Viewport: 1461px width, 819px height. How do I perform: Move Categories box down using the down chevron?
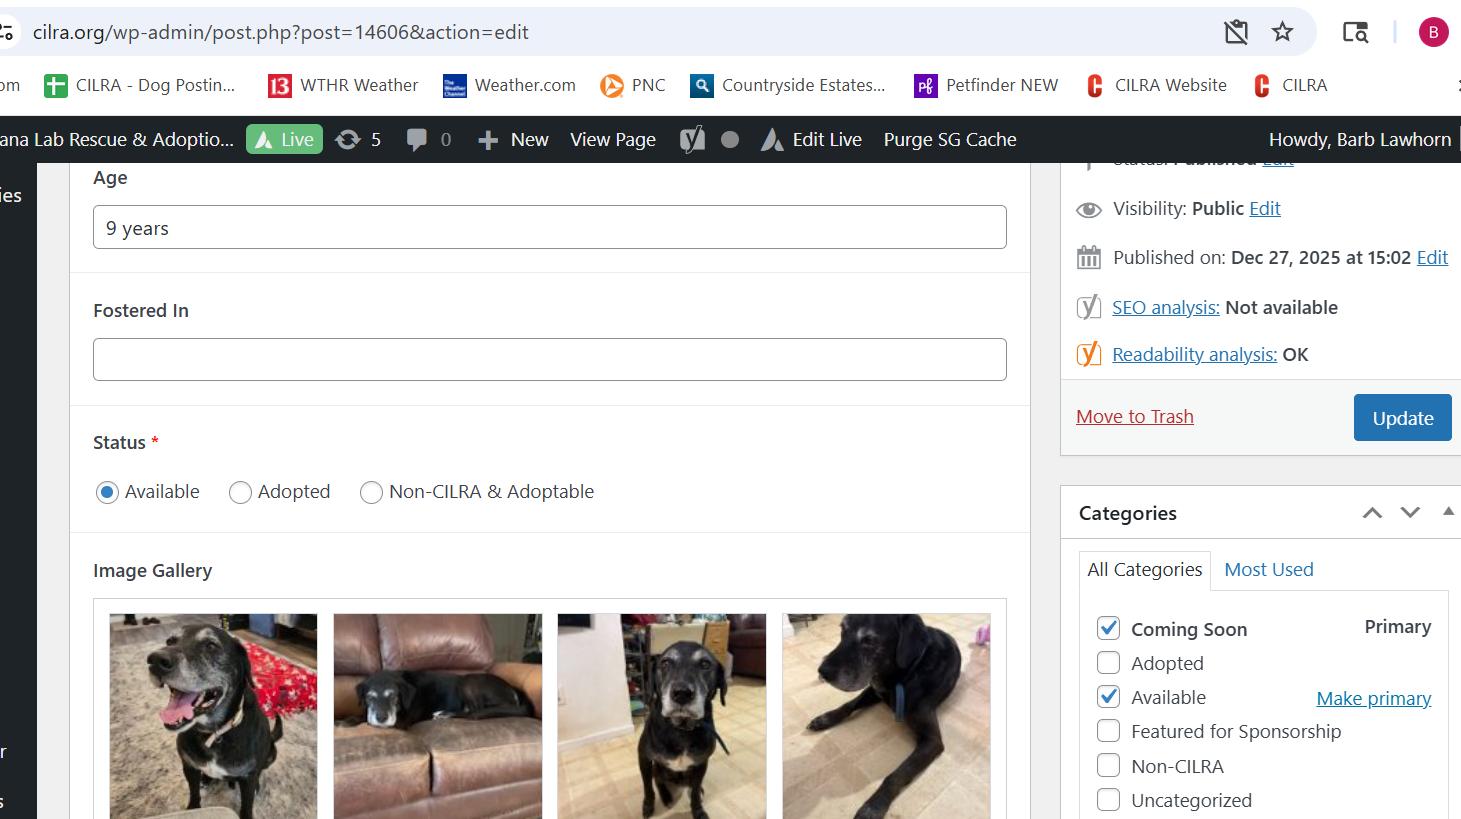pyautogui.click(x=1410, y=512)
